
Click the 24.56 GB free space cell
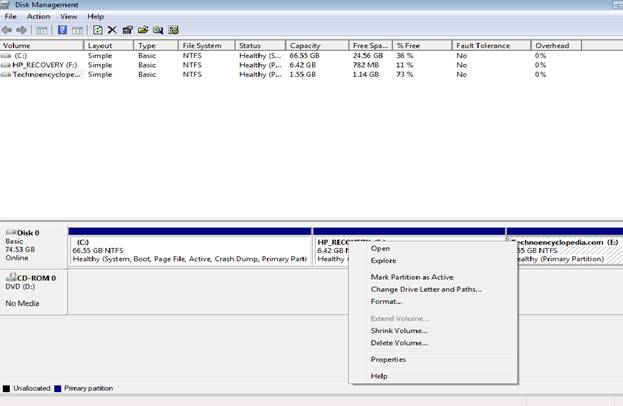[x=368, y=56]
